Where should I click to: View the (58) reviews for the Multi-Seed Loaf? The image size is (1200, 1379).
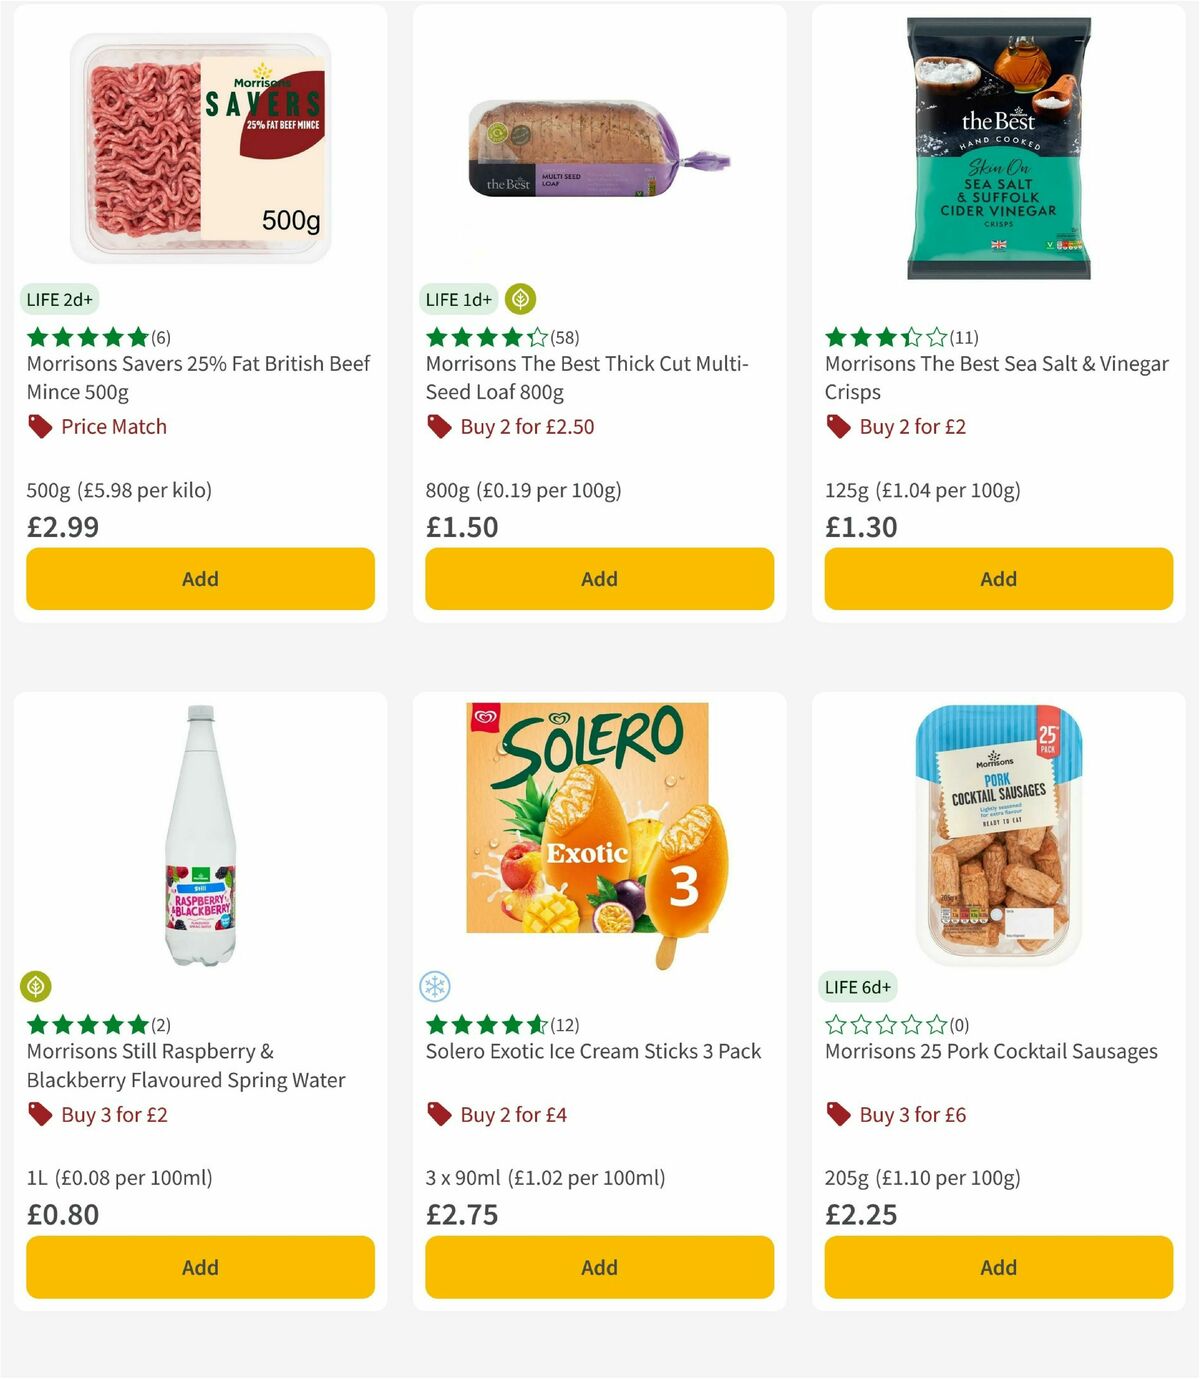[x=562, y=337]
